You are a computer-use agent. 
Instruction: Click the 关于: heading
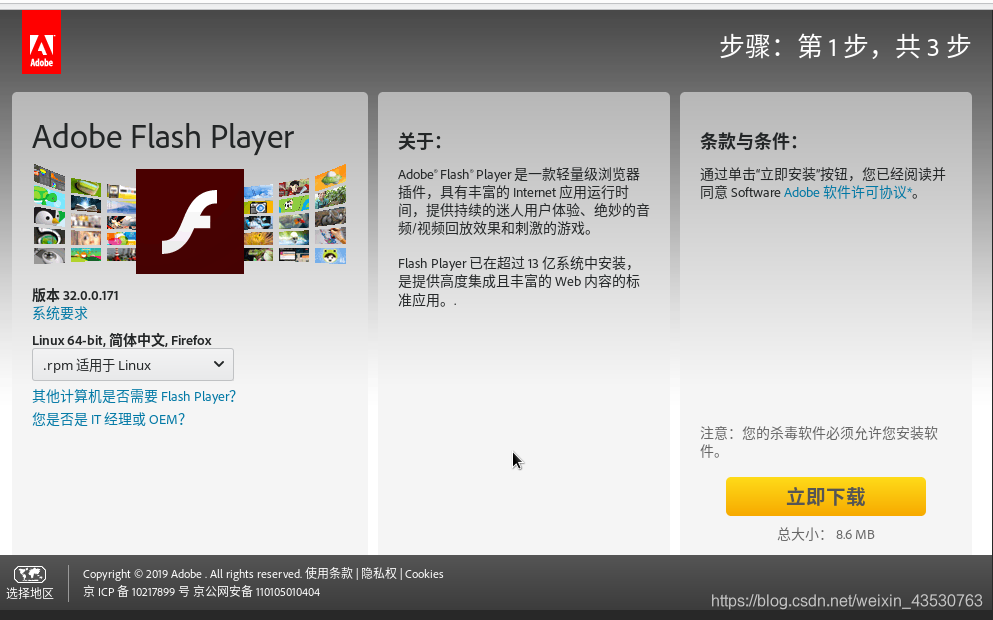pyautogui.click(x=419, y=141)
